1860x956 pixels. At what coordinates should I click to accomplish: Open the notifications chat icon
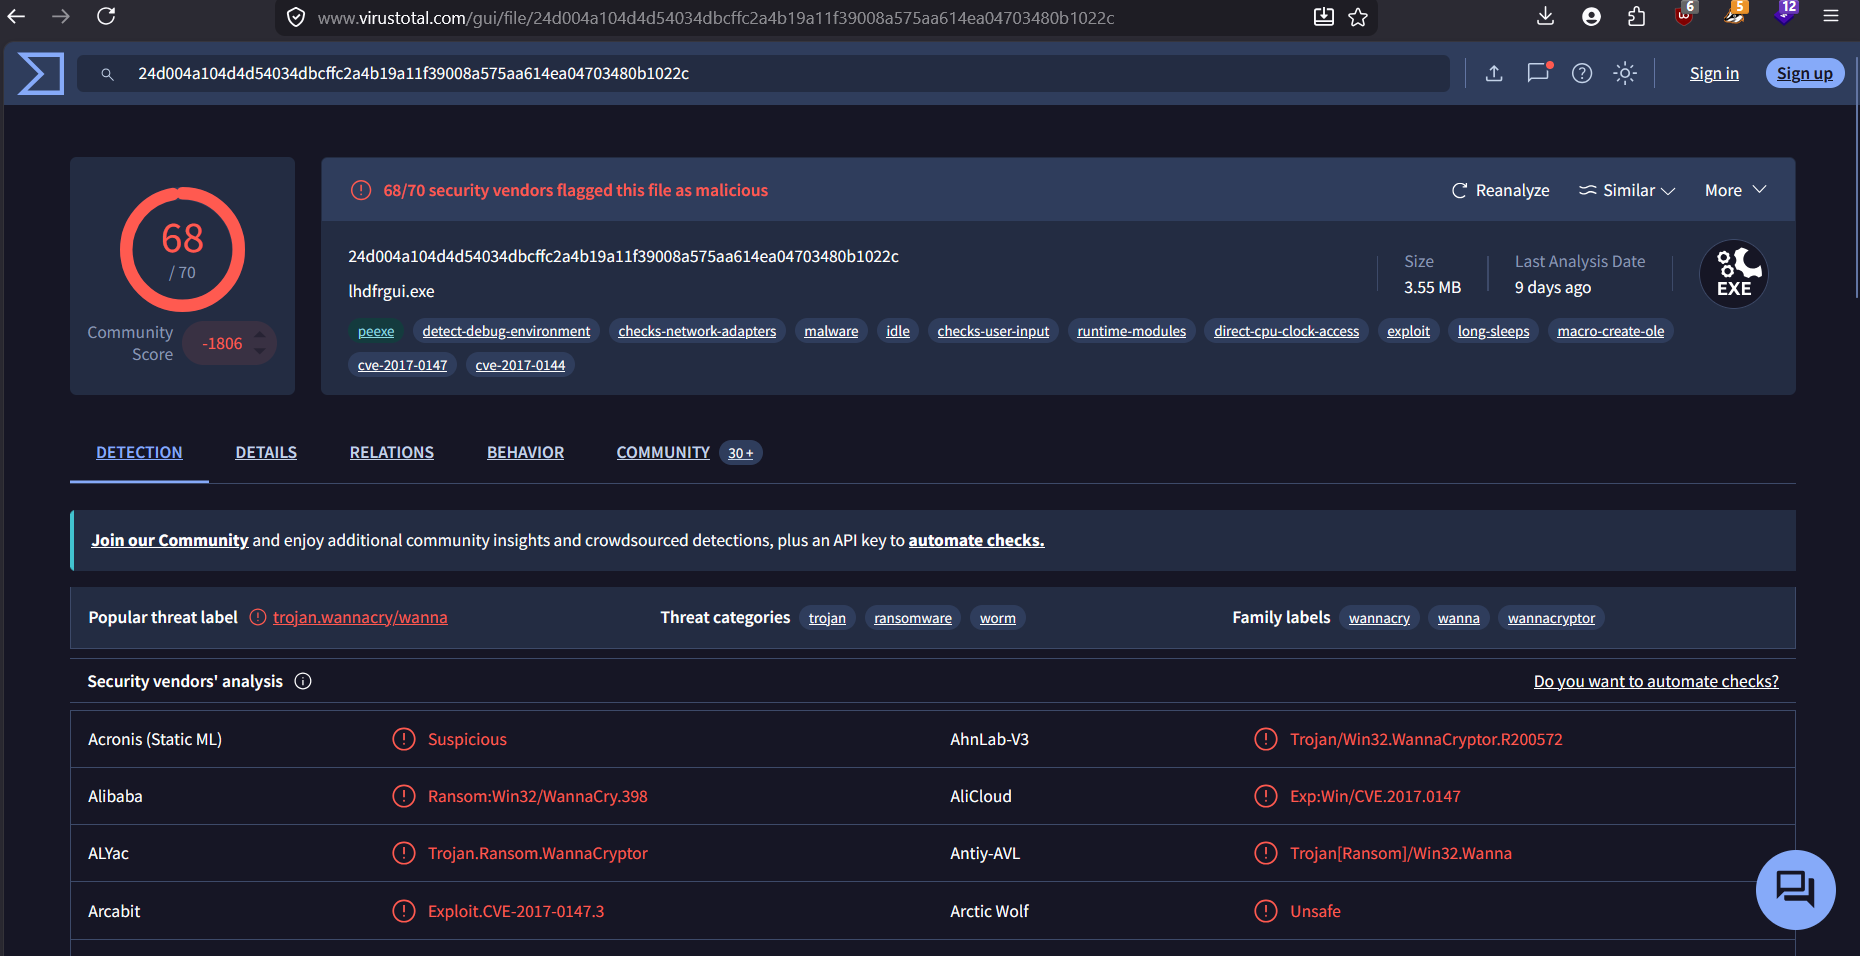1539,72
